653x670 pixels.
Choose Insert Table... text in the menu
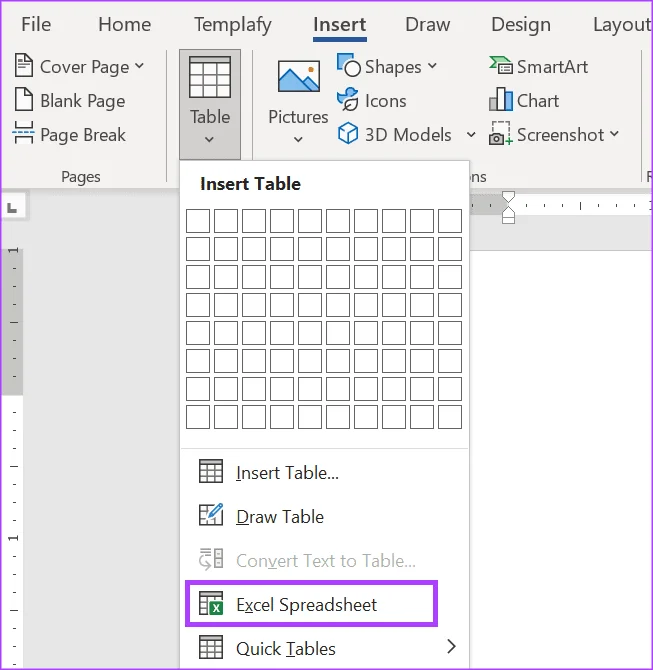(x=287, y=473)
